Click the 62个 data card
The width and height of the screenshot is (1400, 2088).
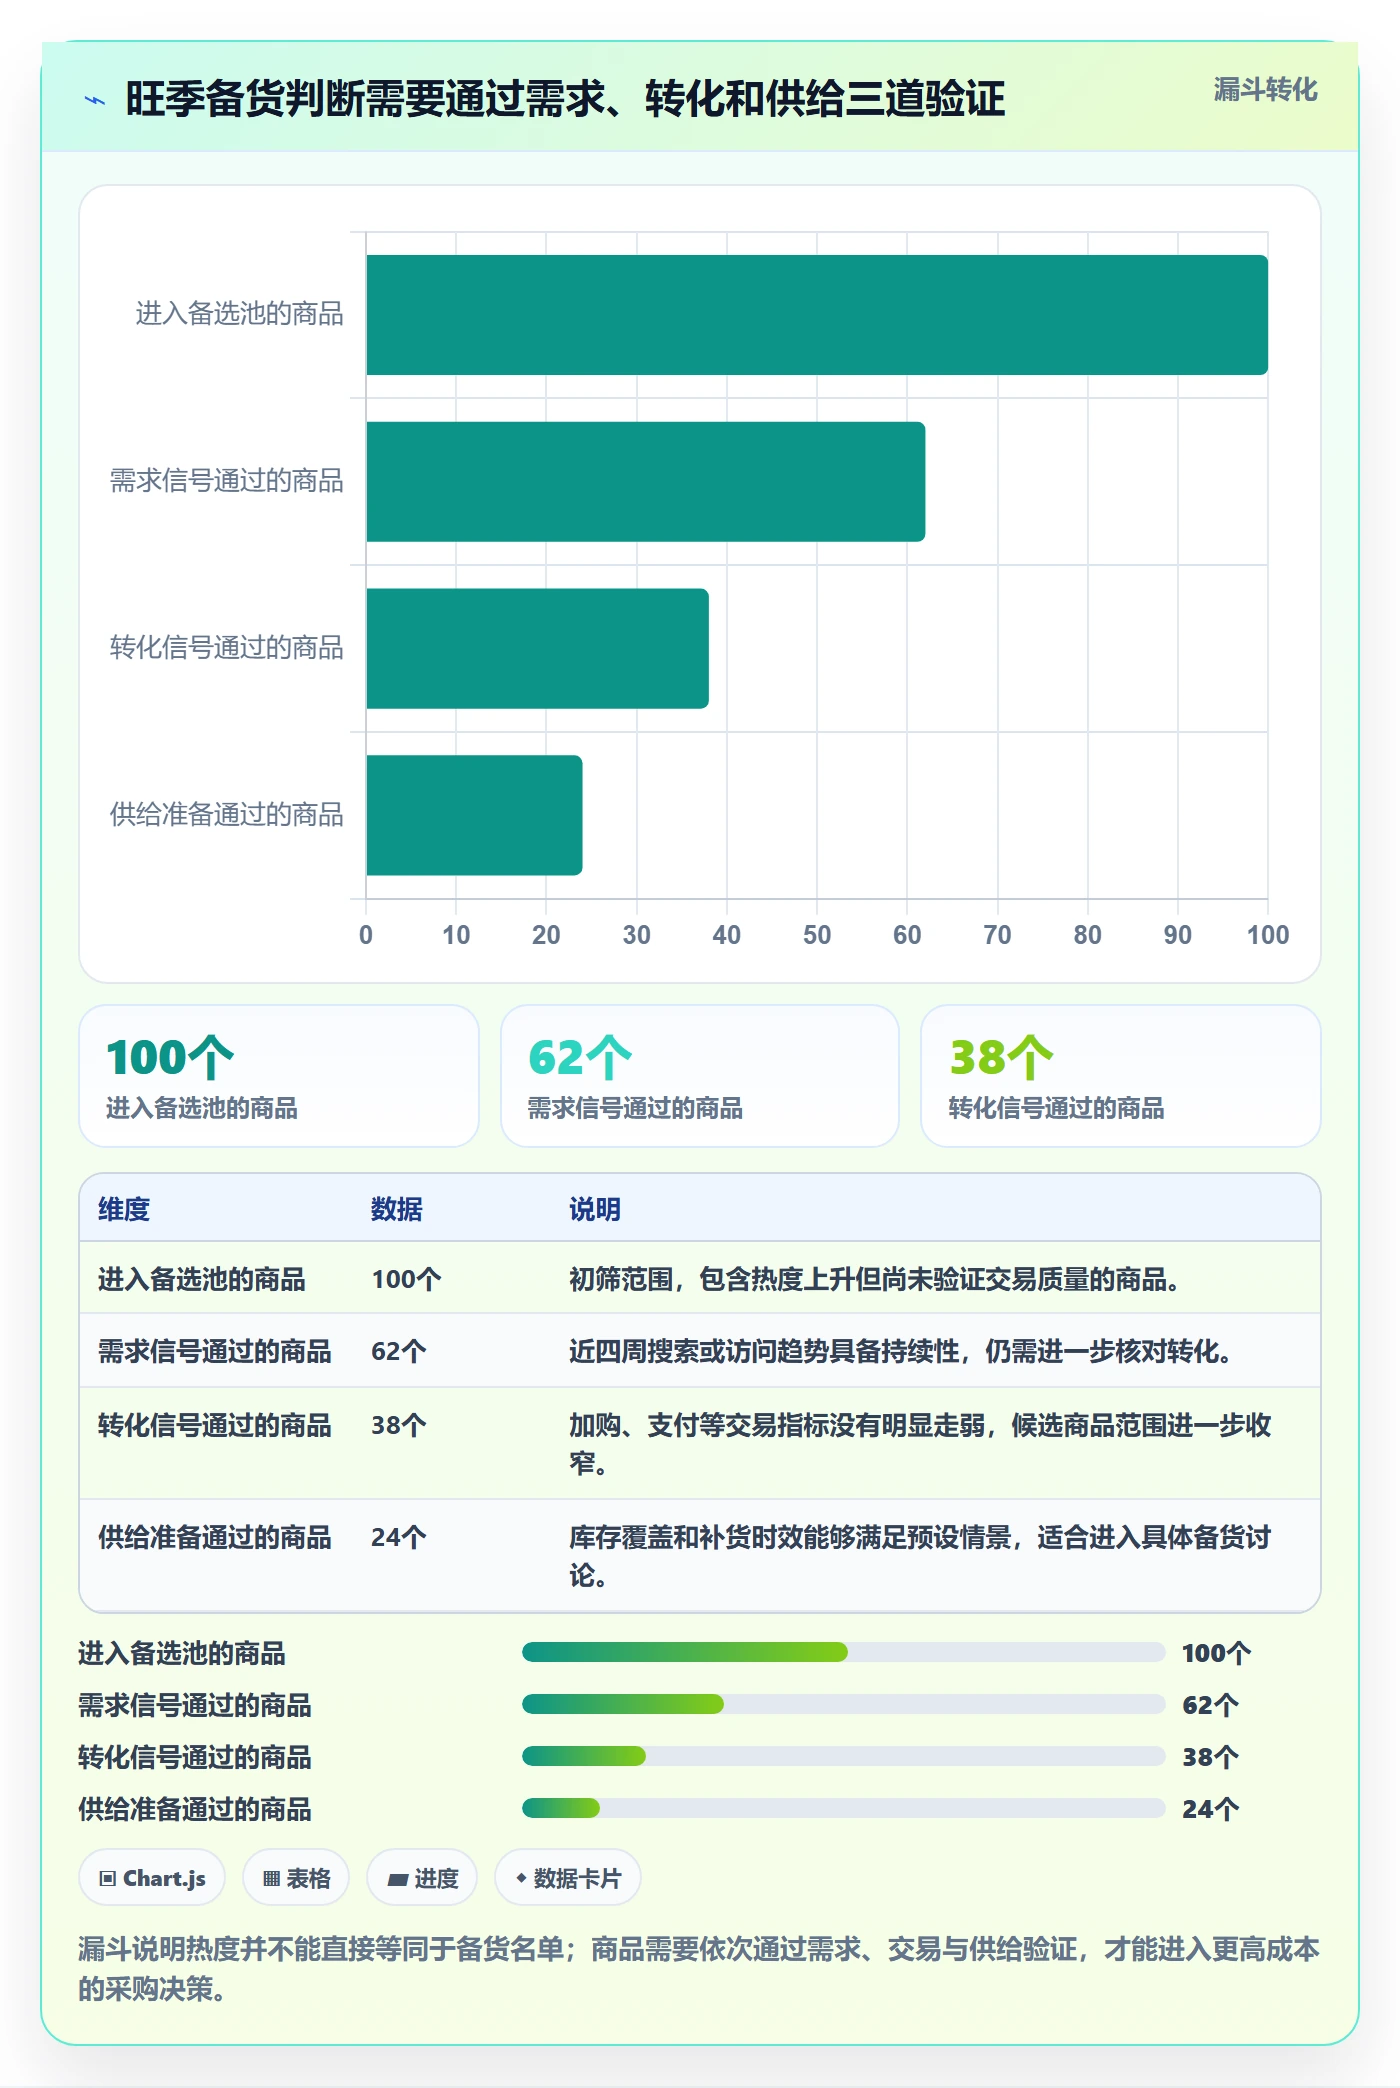coord(700,1076)
